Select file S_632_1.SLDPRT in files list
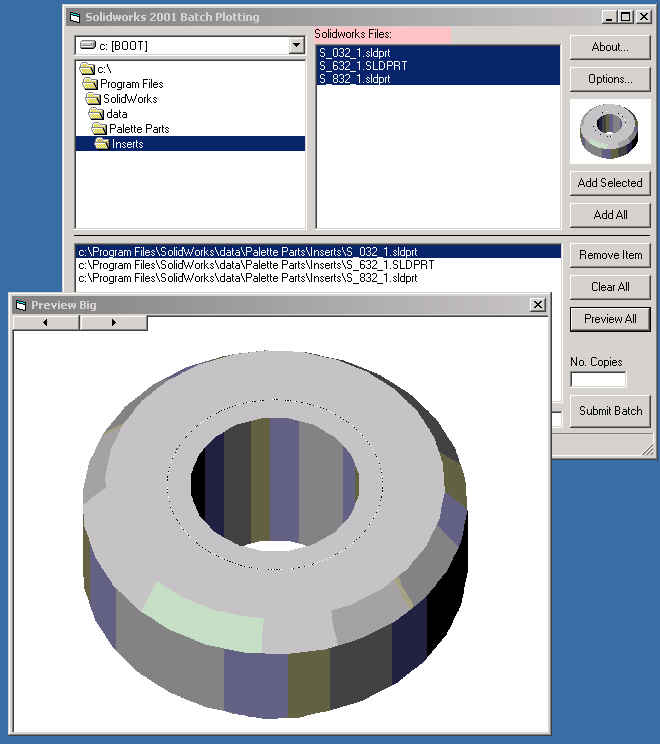 [363, 65]
